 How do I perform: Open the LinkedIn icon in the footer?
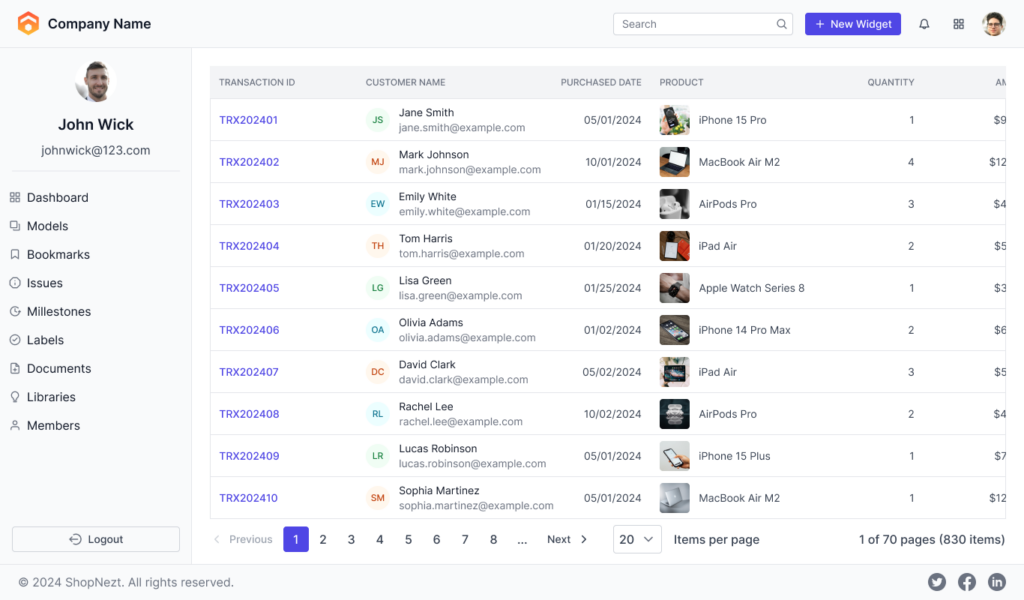pyautogui.click(x=996, y=581)
